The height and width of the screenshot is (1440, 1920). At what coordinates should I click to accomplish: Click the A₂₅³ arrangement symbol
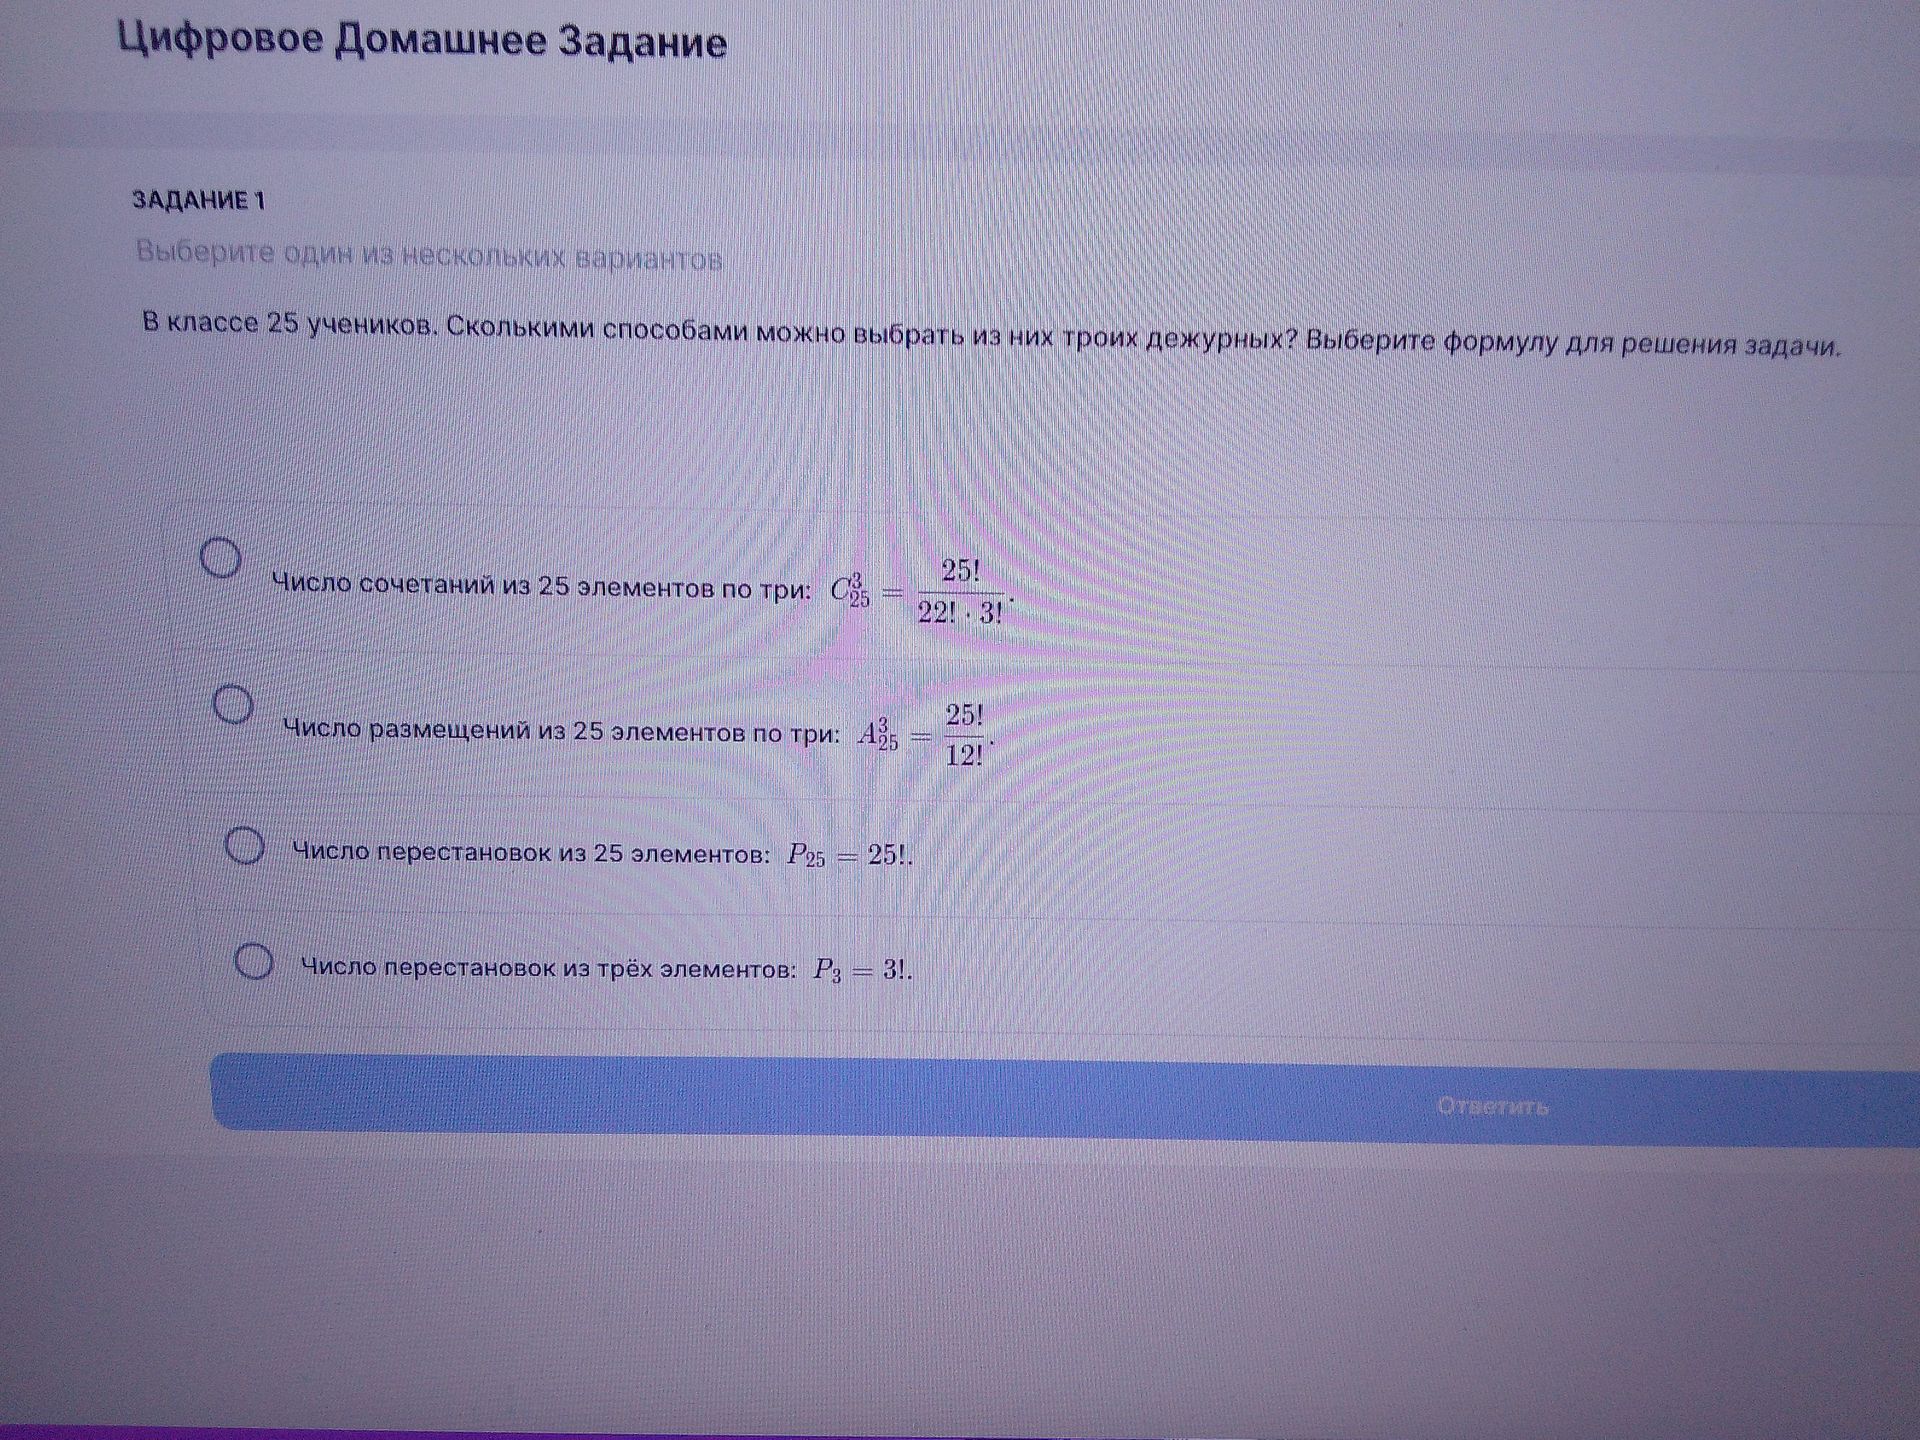[878, 735]
